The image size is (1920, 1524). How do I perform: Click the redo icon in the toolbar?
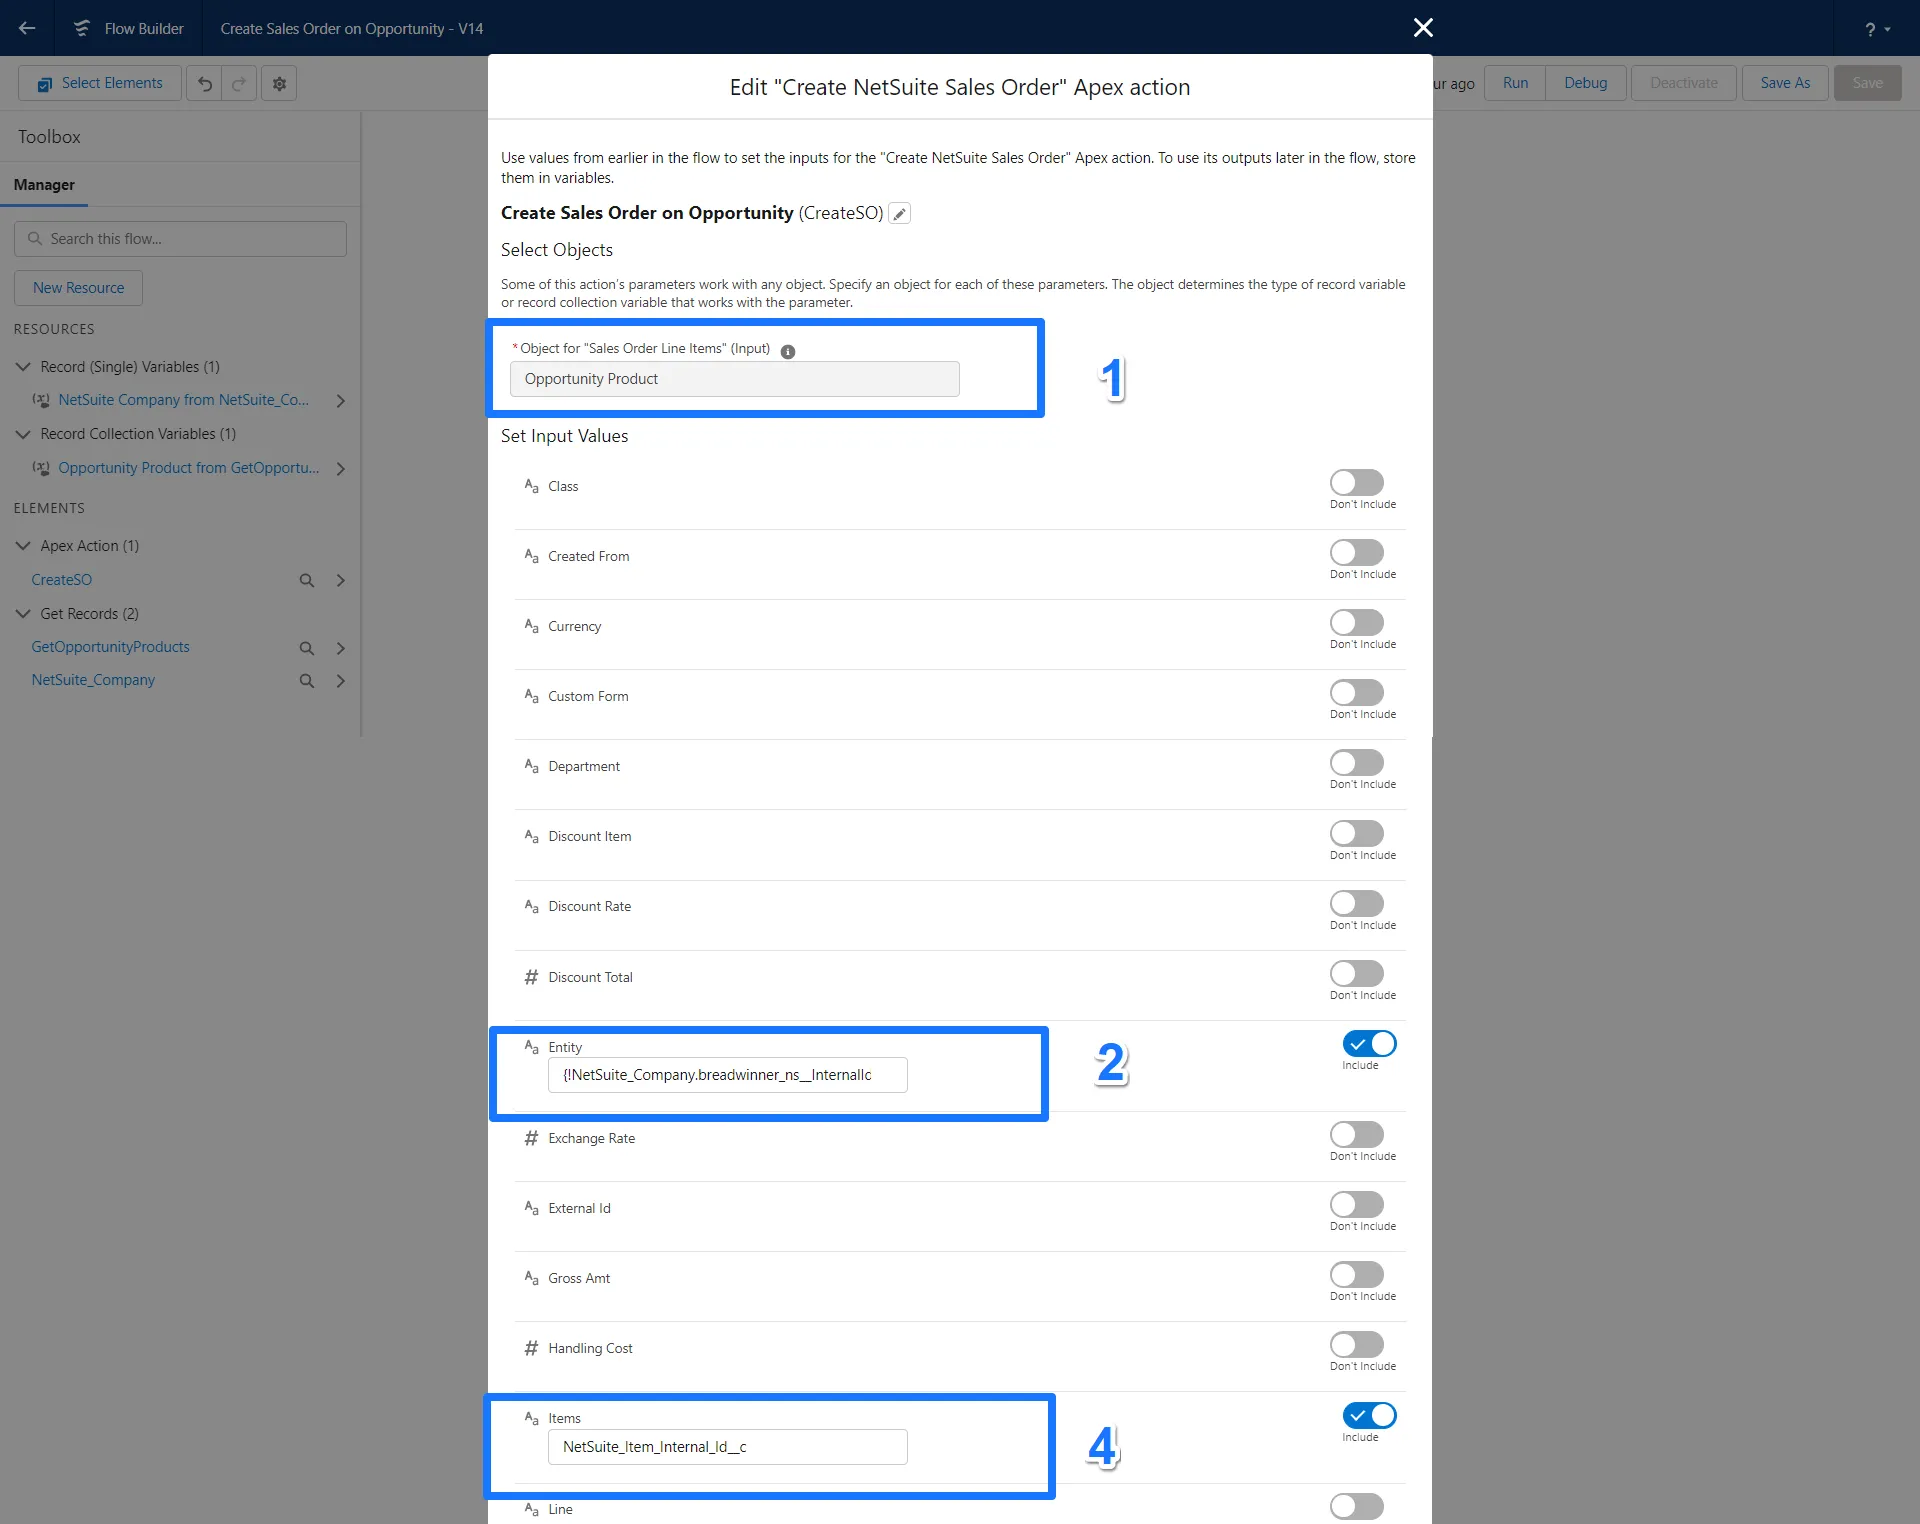point(239,84)
